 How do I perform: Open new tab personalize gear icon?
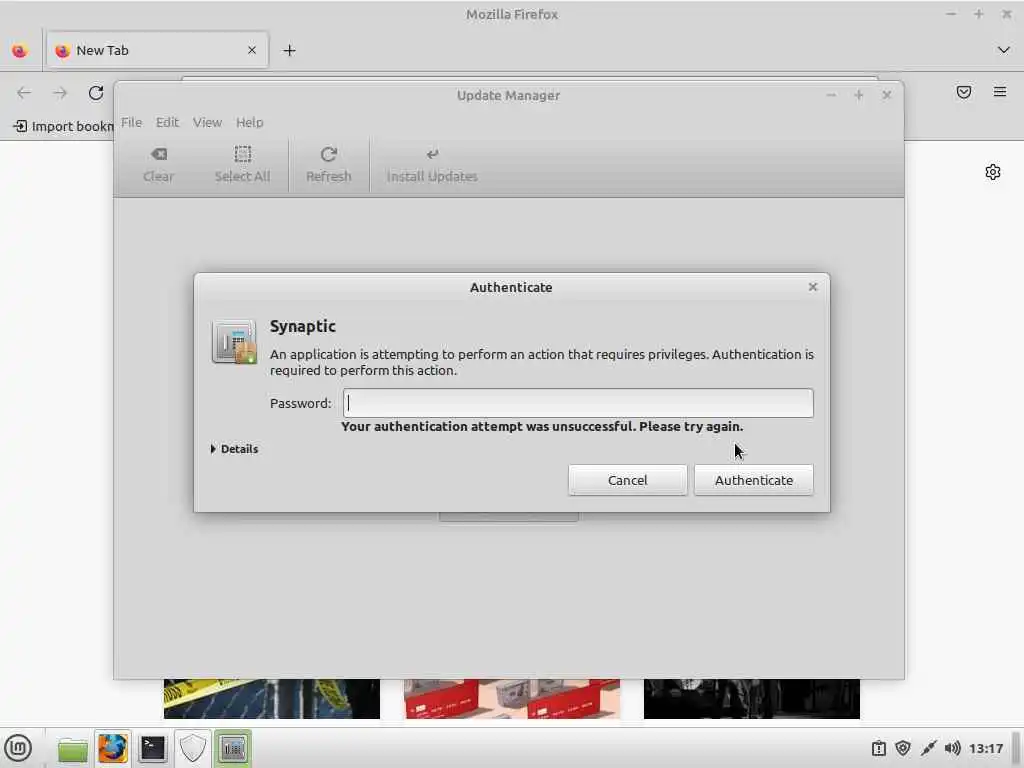[993, 172]
